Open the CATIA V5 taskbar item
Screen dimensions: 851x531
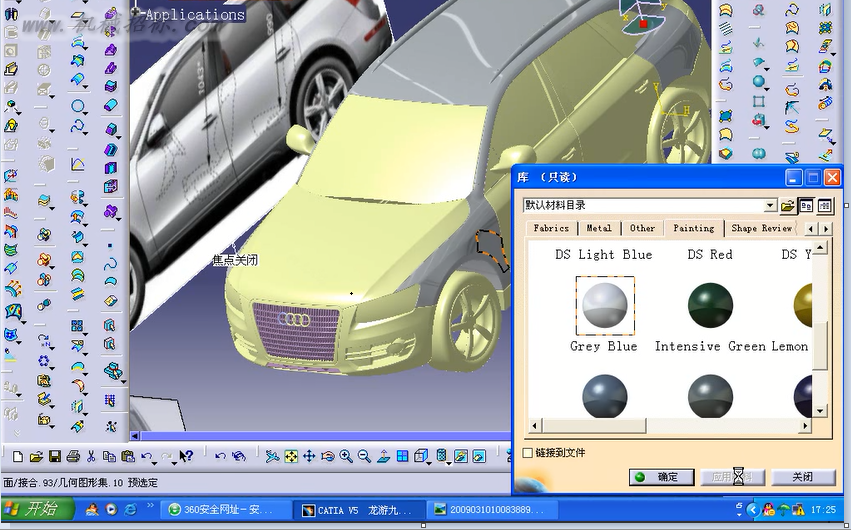359,510
